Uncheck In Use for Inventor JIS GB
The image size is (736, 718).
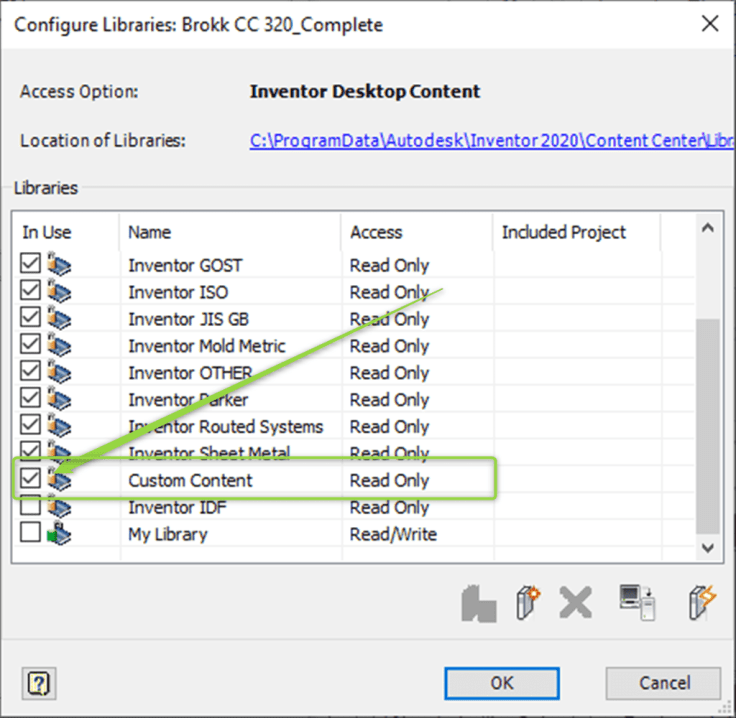[x=31, y=318]
